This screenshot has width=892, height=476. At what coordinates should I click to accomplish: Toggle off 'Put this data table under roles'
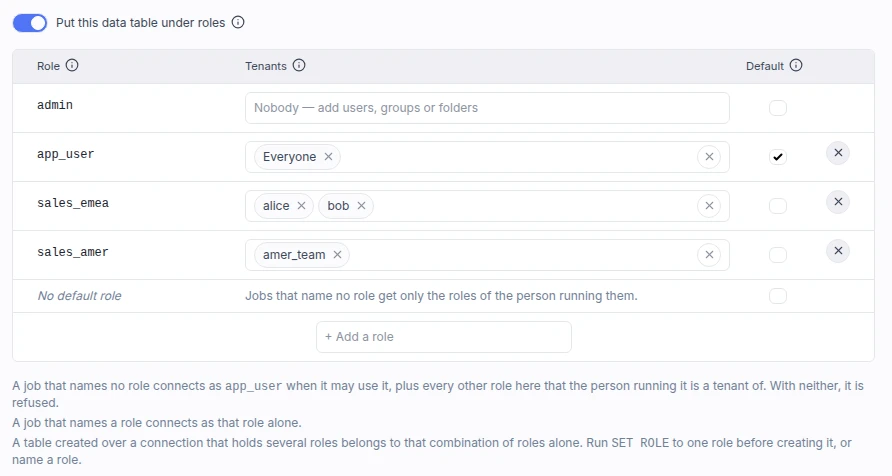[30, 23]
